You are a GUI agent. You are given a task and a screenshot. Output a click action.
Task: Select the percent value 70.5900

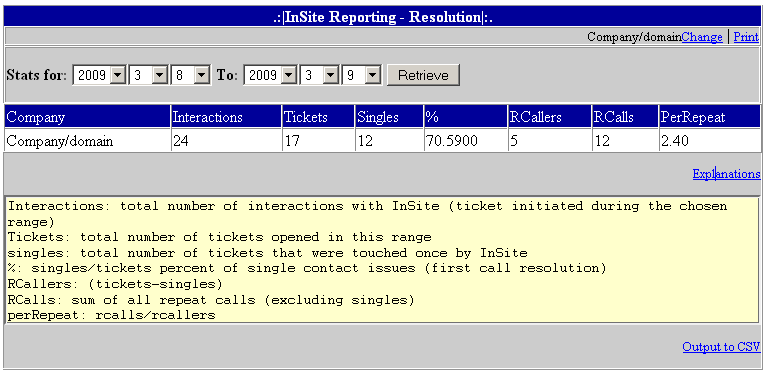(465, 141)
